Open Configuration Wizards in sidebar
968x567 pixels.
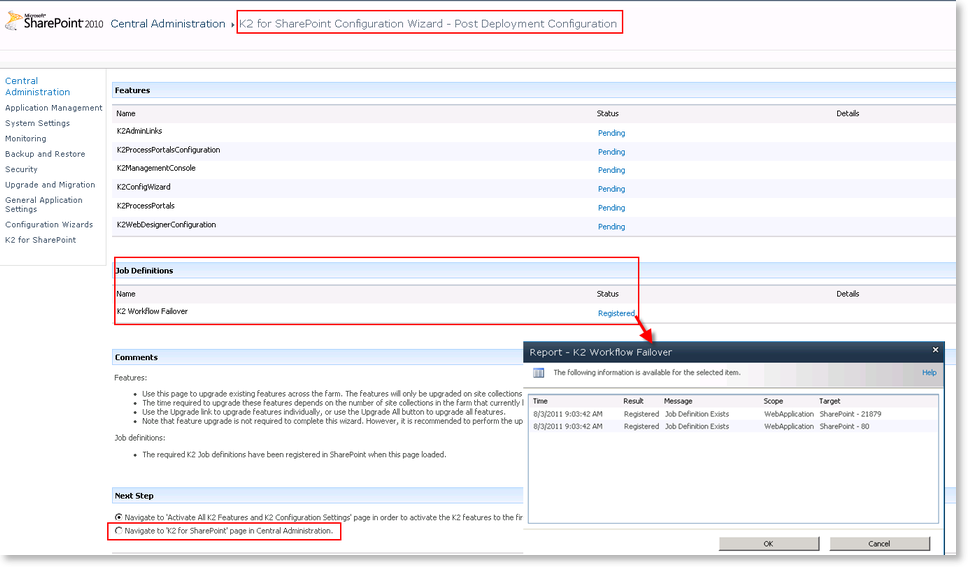tap(49, 225)
